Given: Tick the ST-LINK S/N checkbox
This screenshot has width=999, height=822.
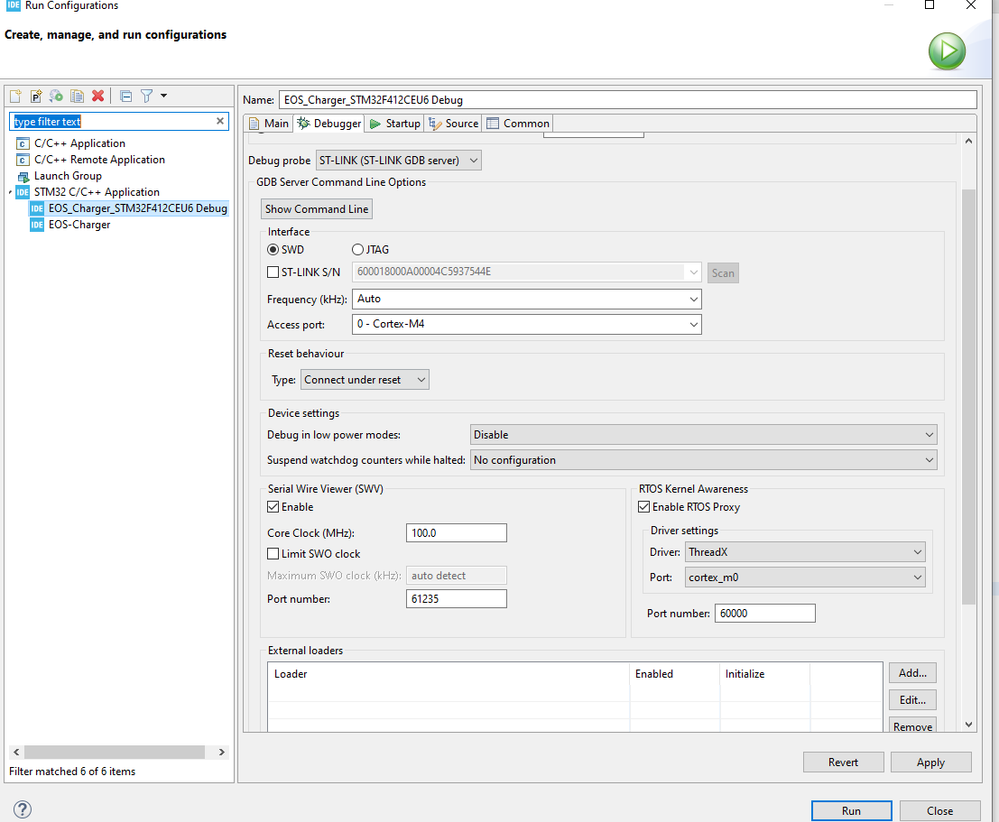Looking at the screenshot, I should point(274,272).
